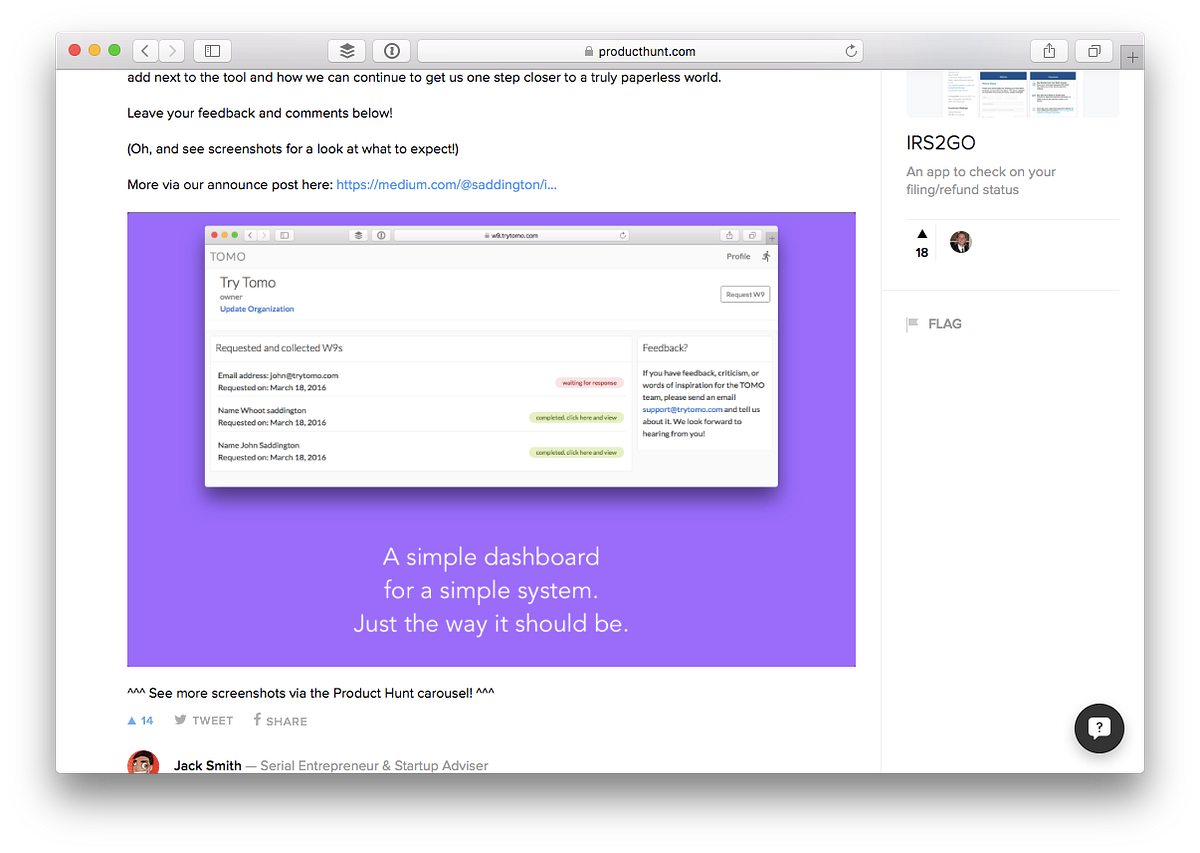Focus the producthunt.com address bar
Viewport: 1200px width, 853px height.
tap(640, 51)
